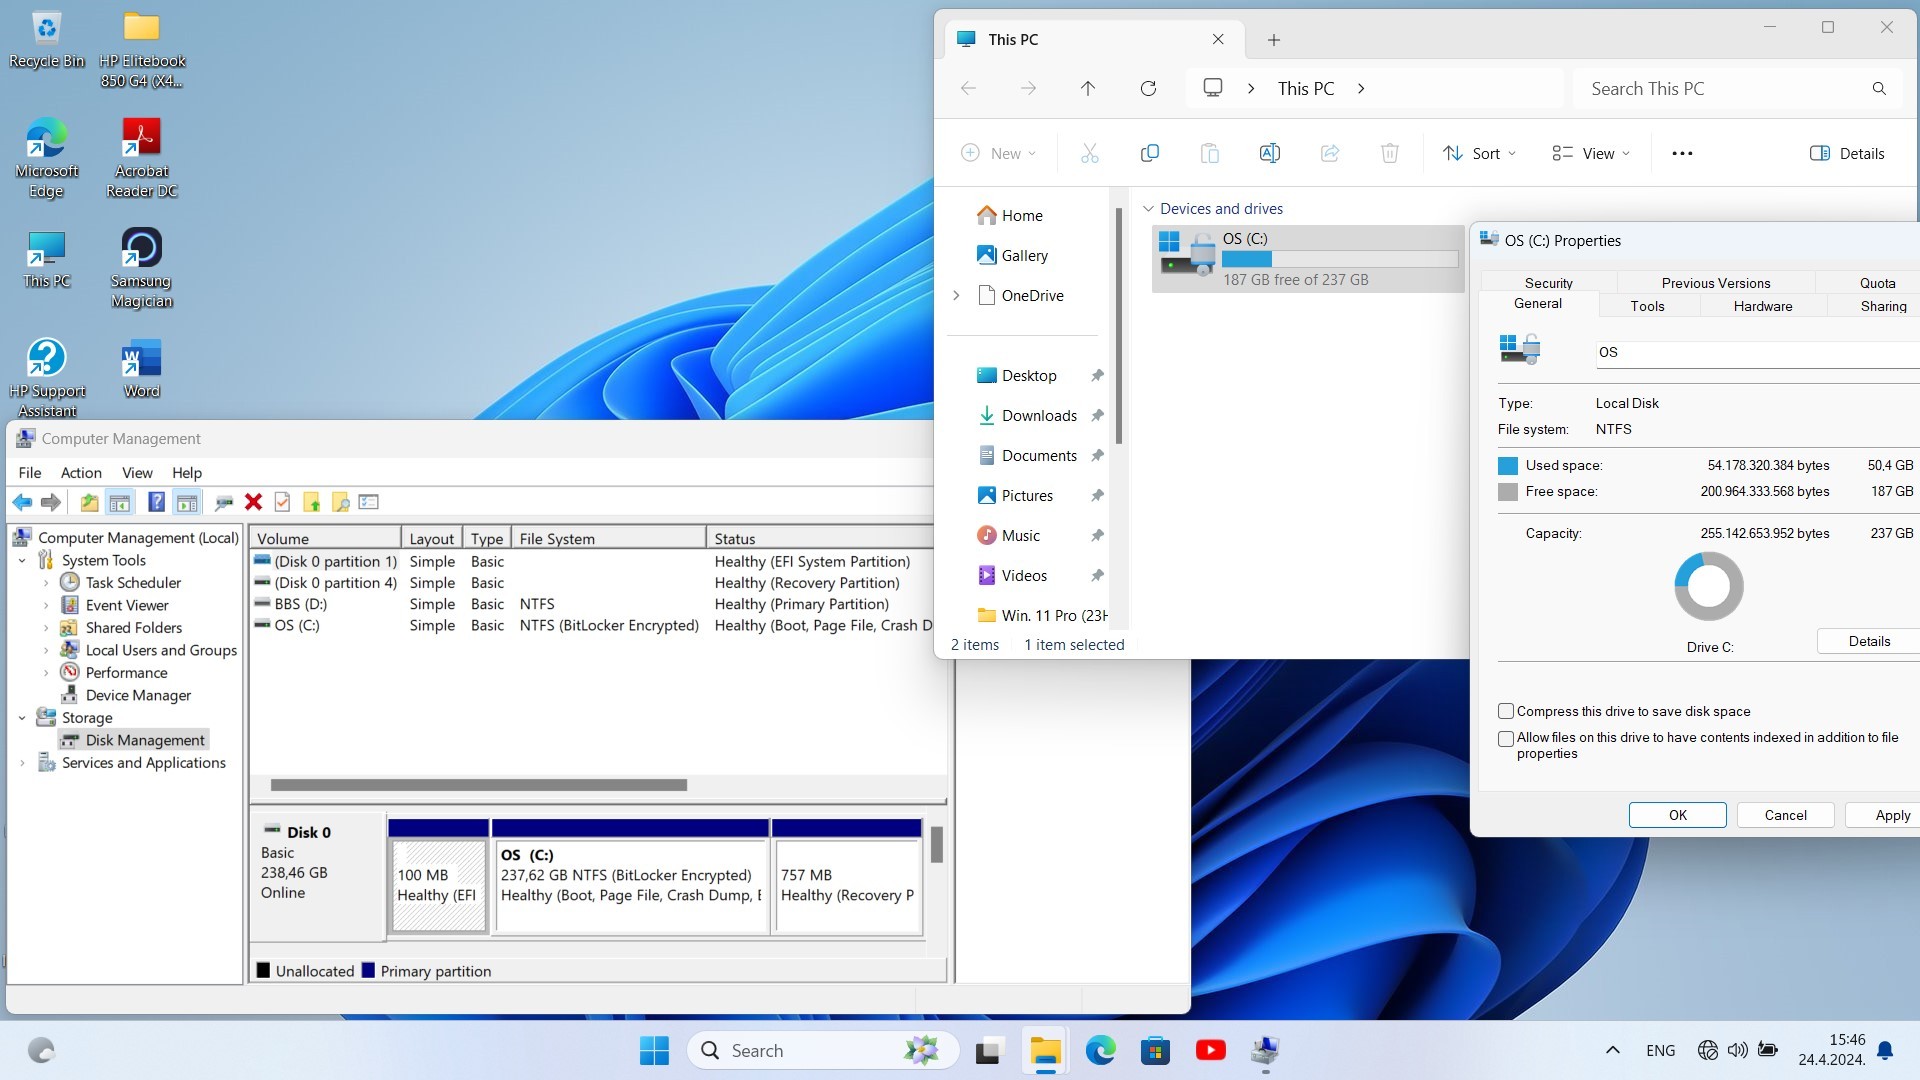Open the View dropdown in File Explorer
Screen dimensions: 1920x1080
click(1590, 153)
